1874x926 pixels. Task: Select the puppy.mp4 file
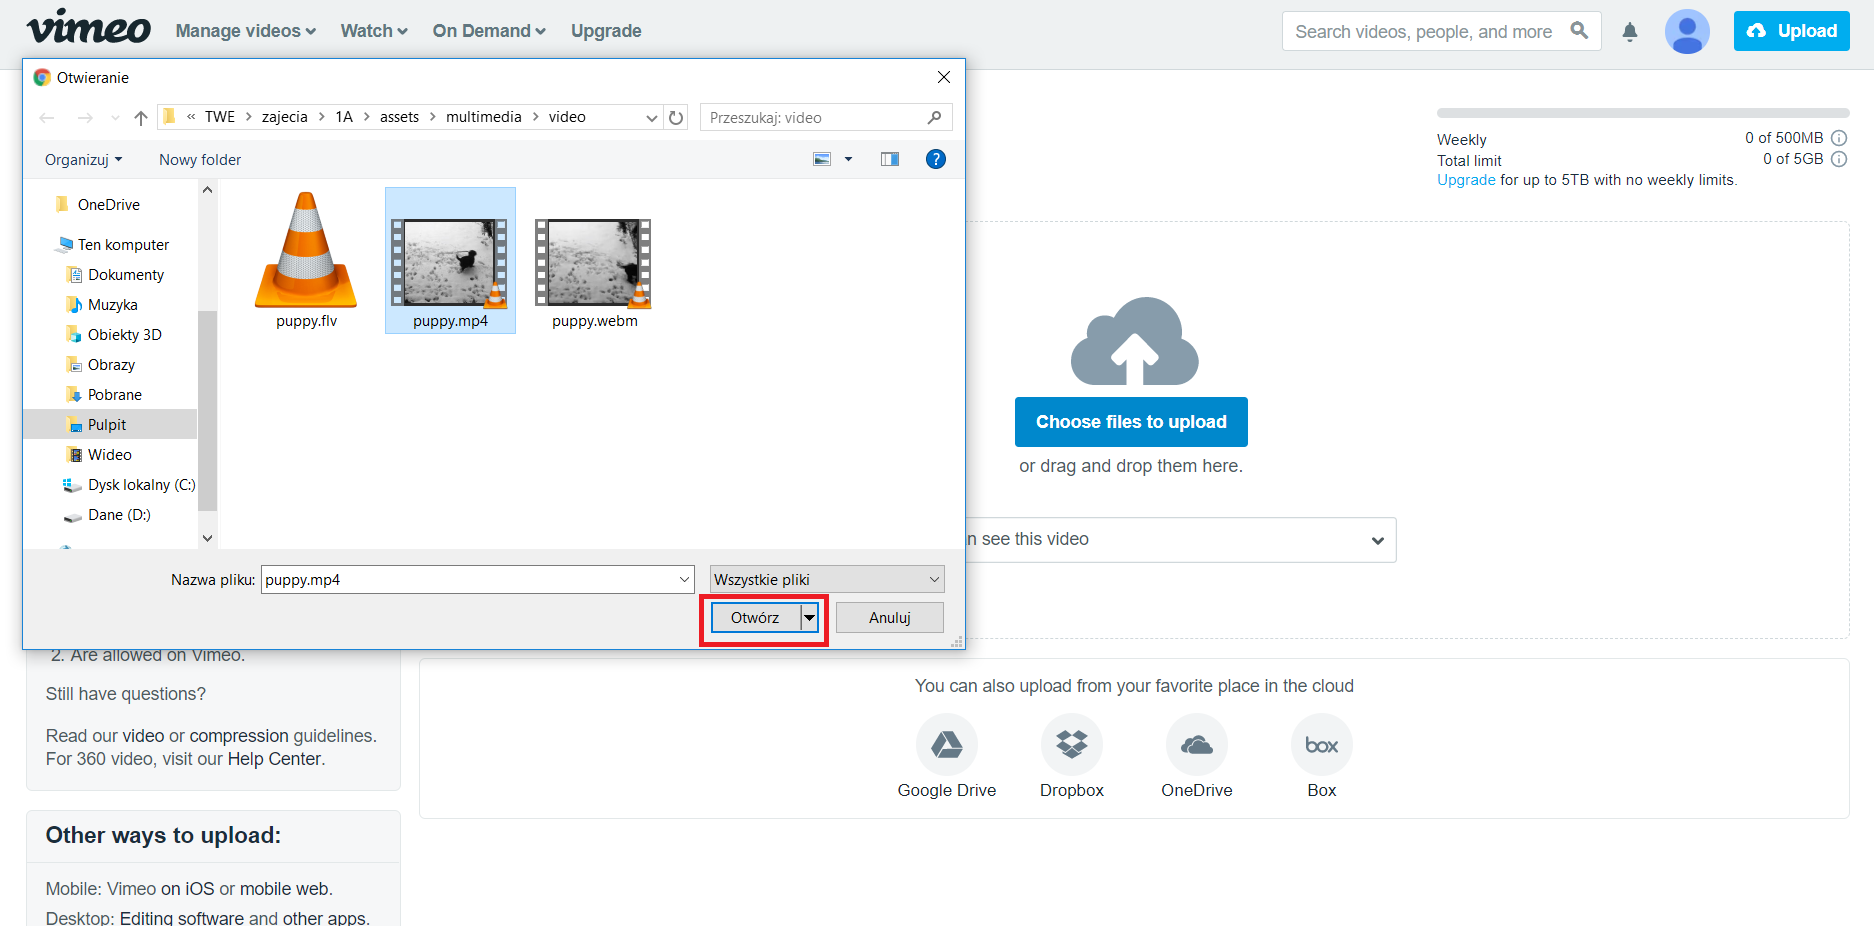tap(450, 260)
